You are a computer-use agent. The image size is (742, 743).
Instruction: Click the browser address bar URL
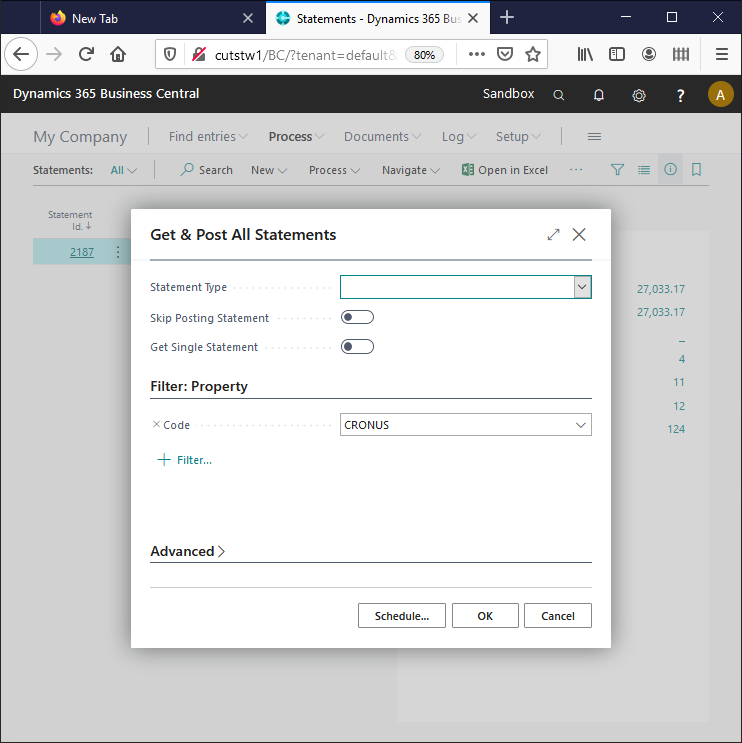click(x=306, y=55)
